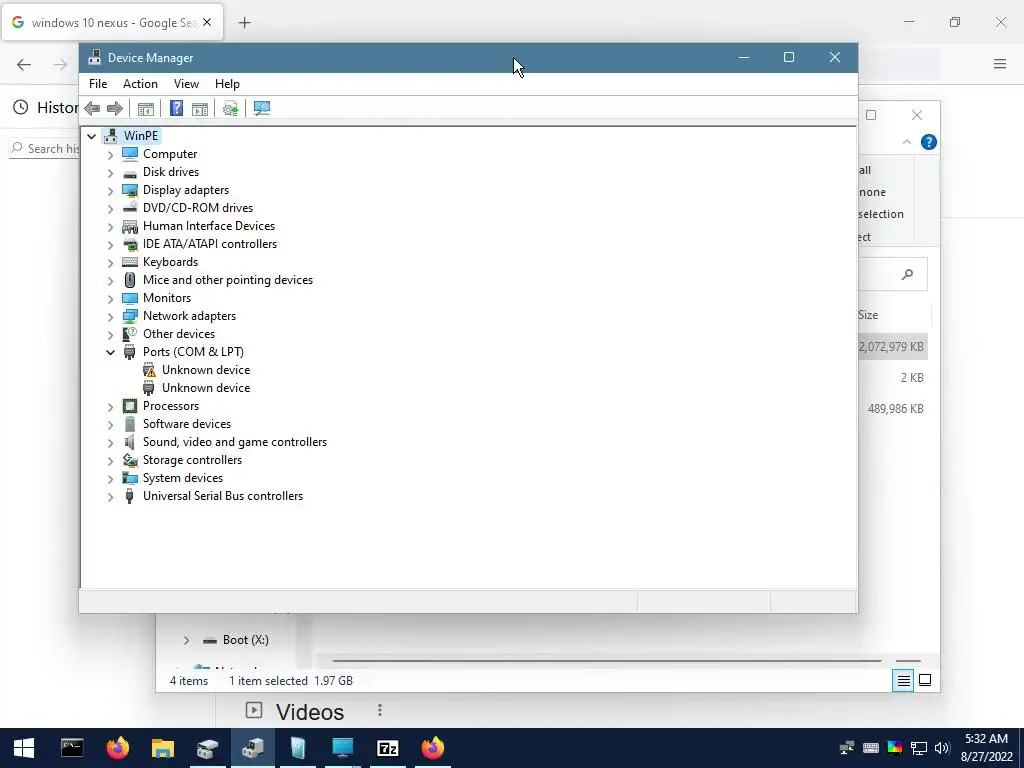Switch File Explorer to details view
Image resolution: width=1024 pixels, height=768 pixels.
click(x=903, y=680)
